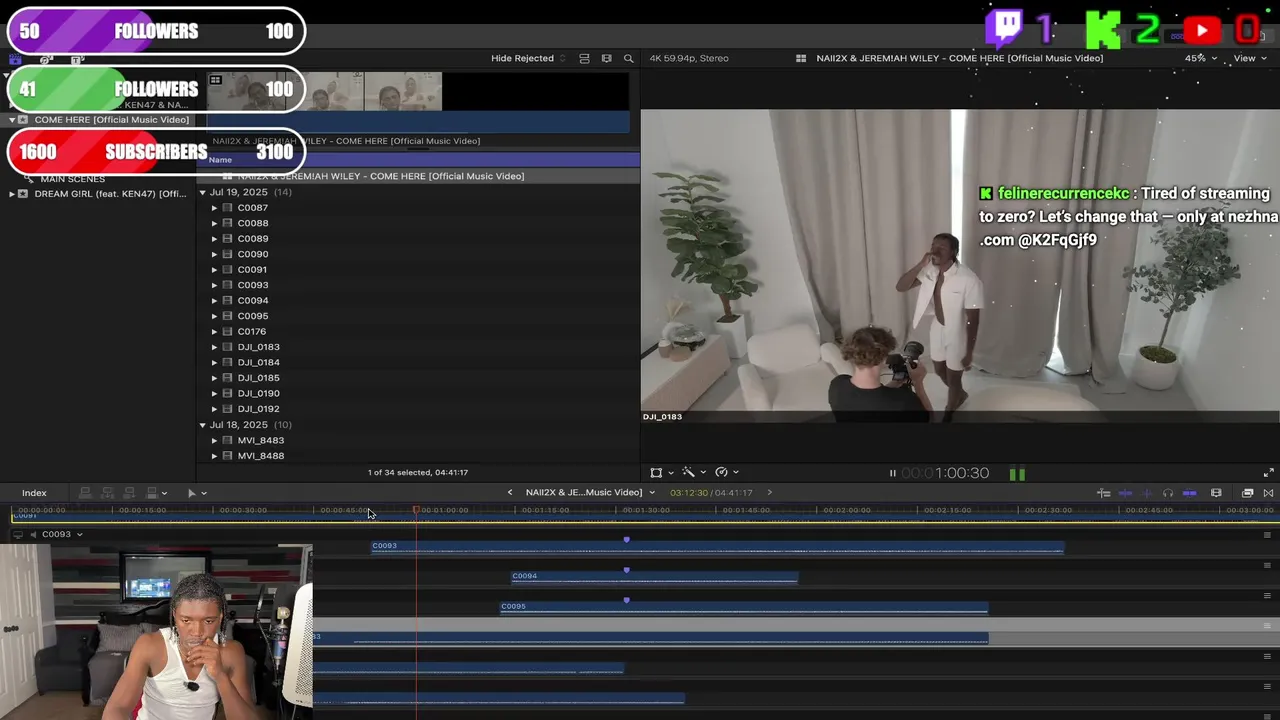Select clip C0176 in browser
The height and width of the screenshot is (720, 1280).
[252, 331]
